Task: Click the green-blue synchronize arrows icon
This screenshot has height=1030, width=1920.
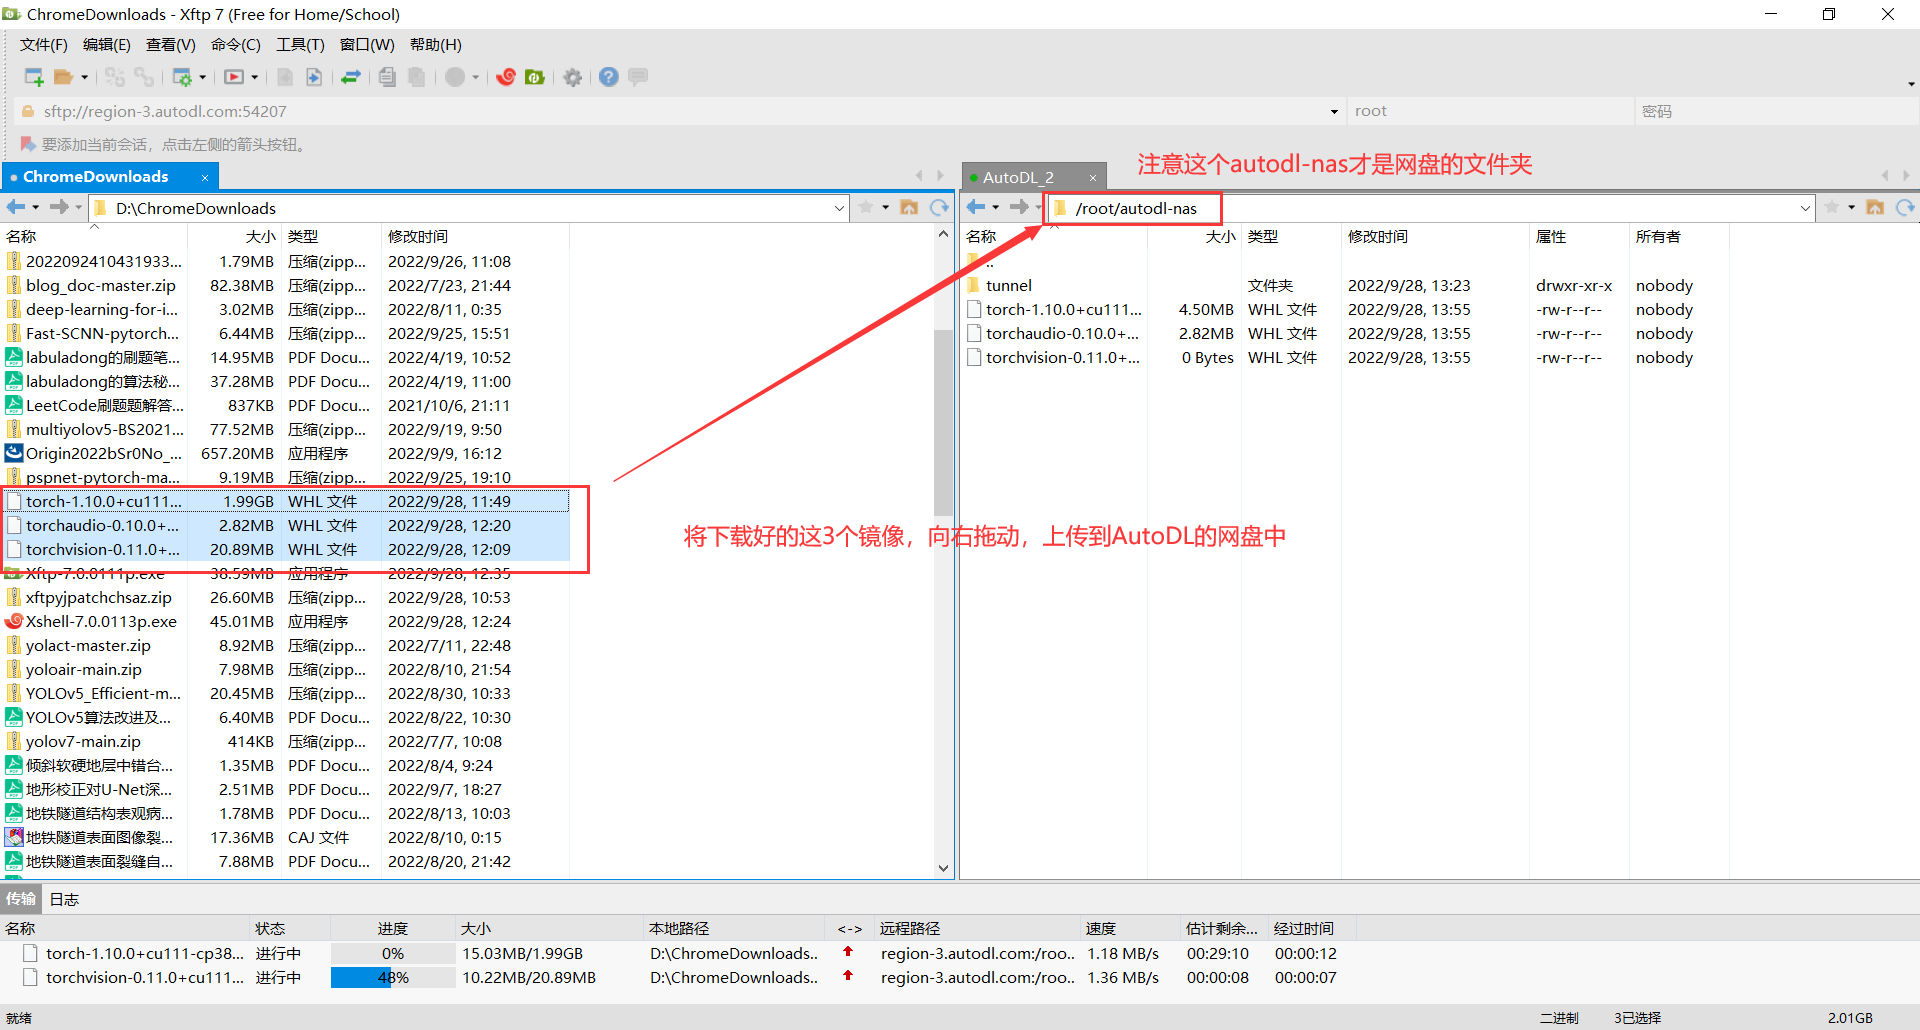Action: [351, 77]
